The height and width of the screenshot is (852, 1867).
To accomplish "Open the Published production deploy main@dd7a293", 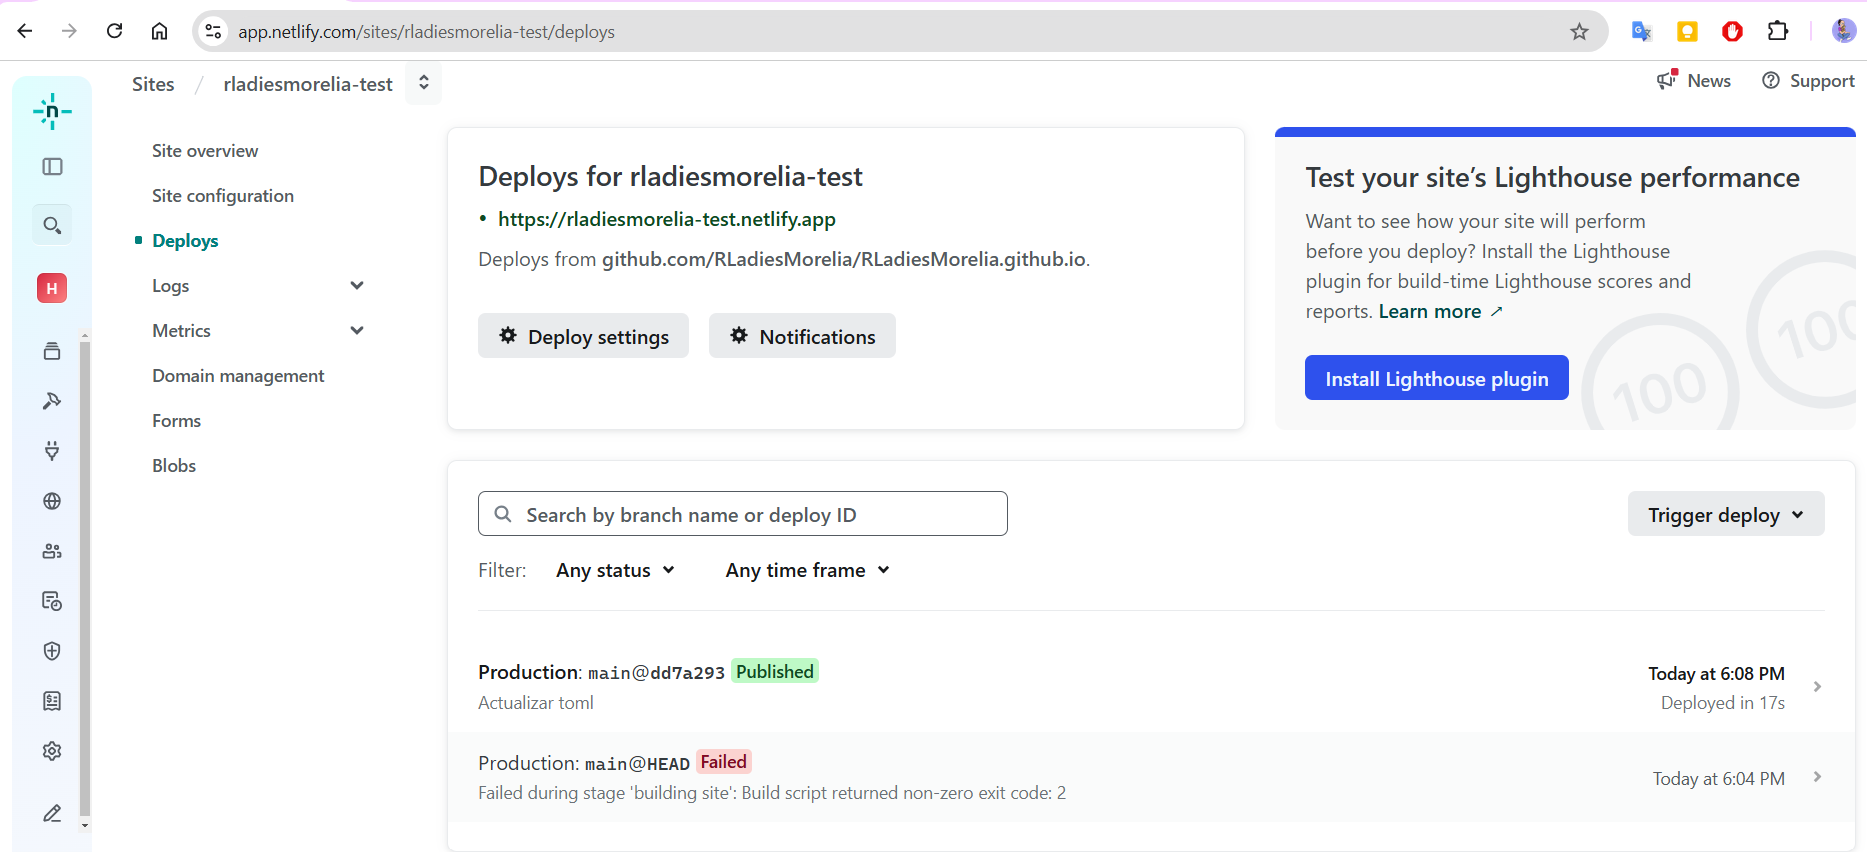I will click(x=1151, y=687).
